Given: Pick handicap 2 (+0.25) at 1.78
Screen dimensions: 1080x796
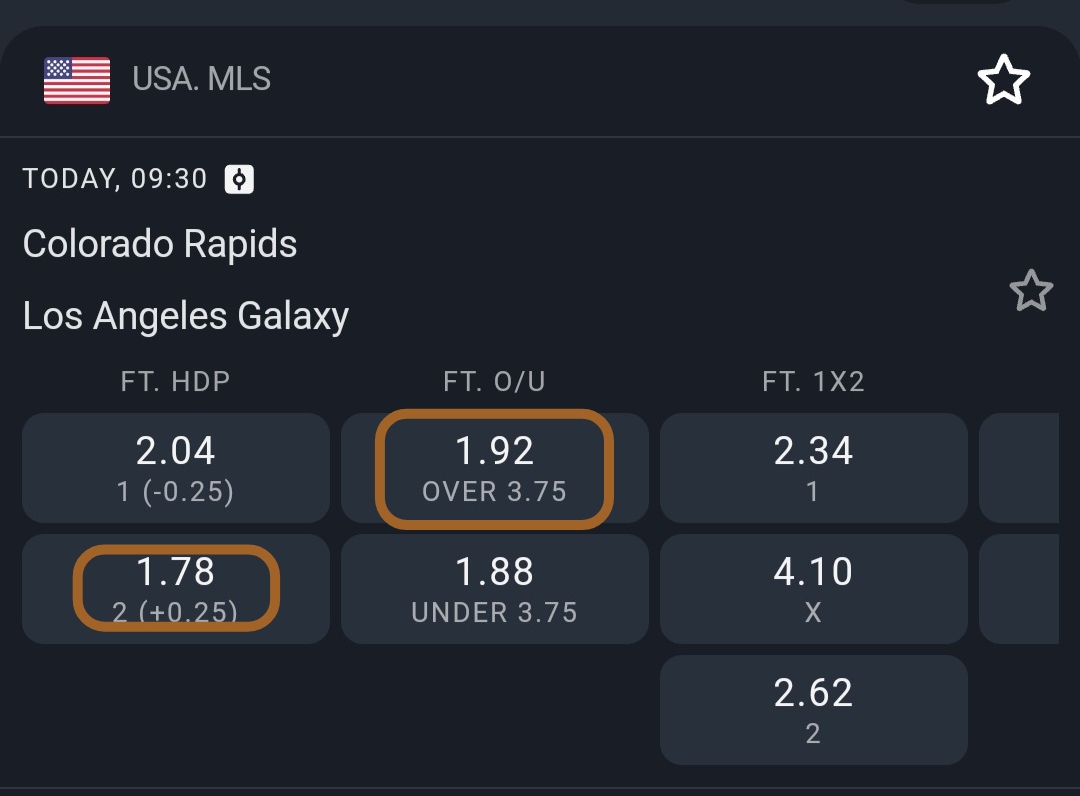Looking at the screenshot, I should click(x=176, y=588).
